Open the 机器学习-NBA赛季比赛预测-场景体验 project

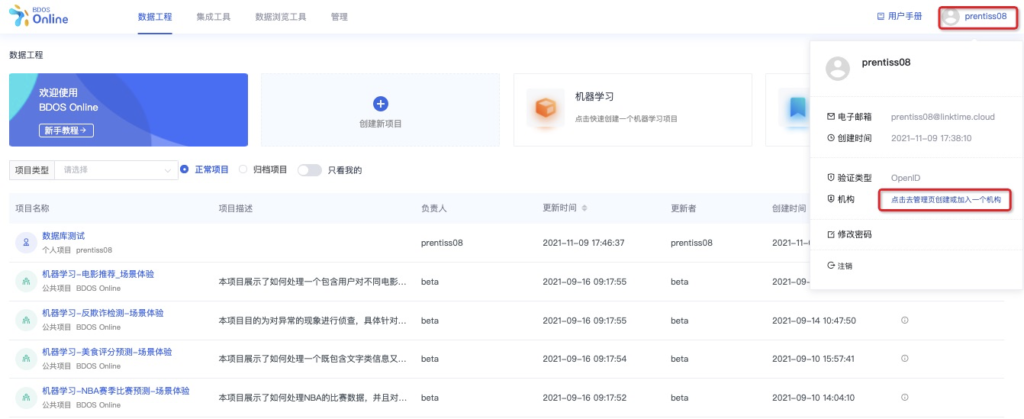(x=116, y=391)
